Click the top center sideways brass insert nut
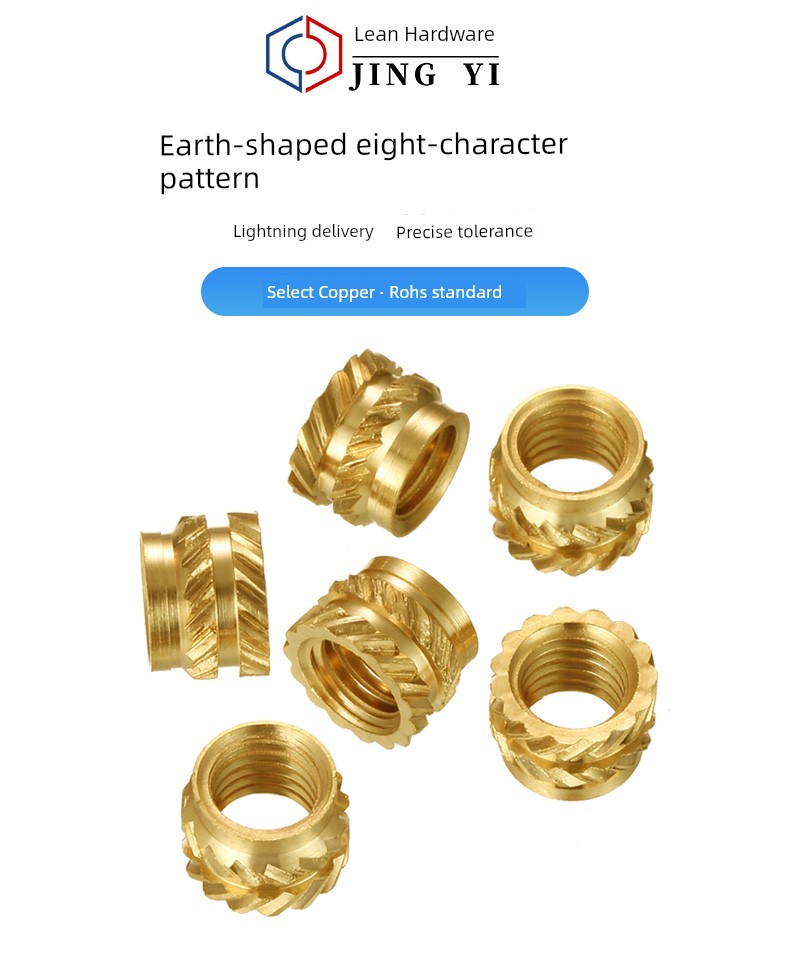 pos(378,442)
